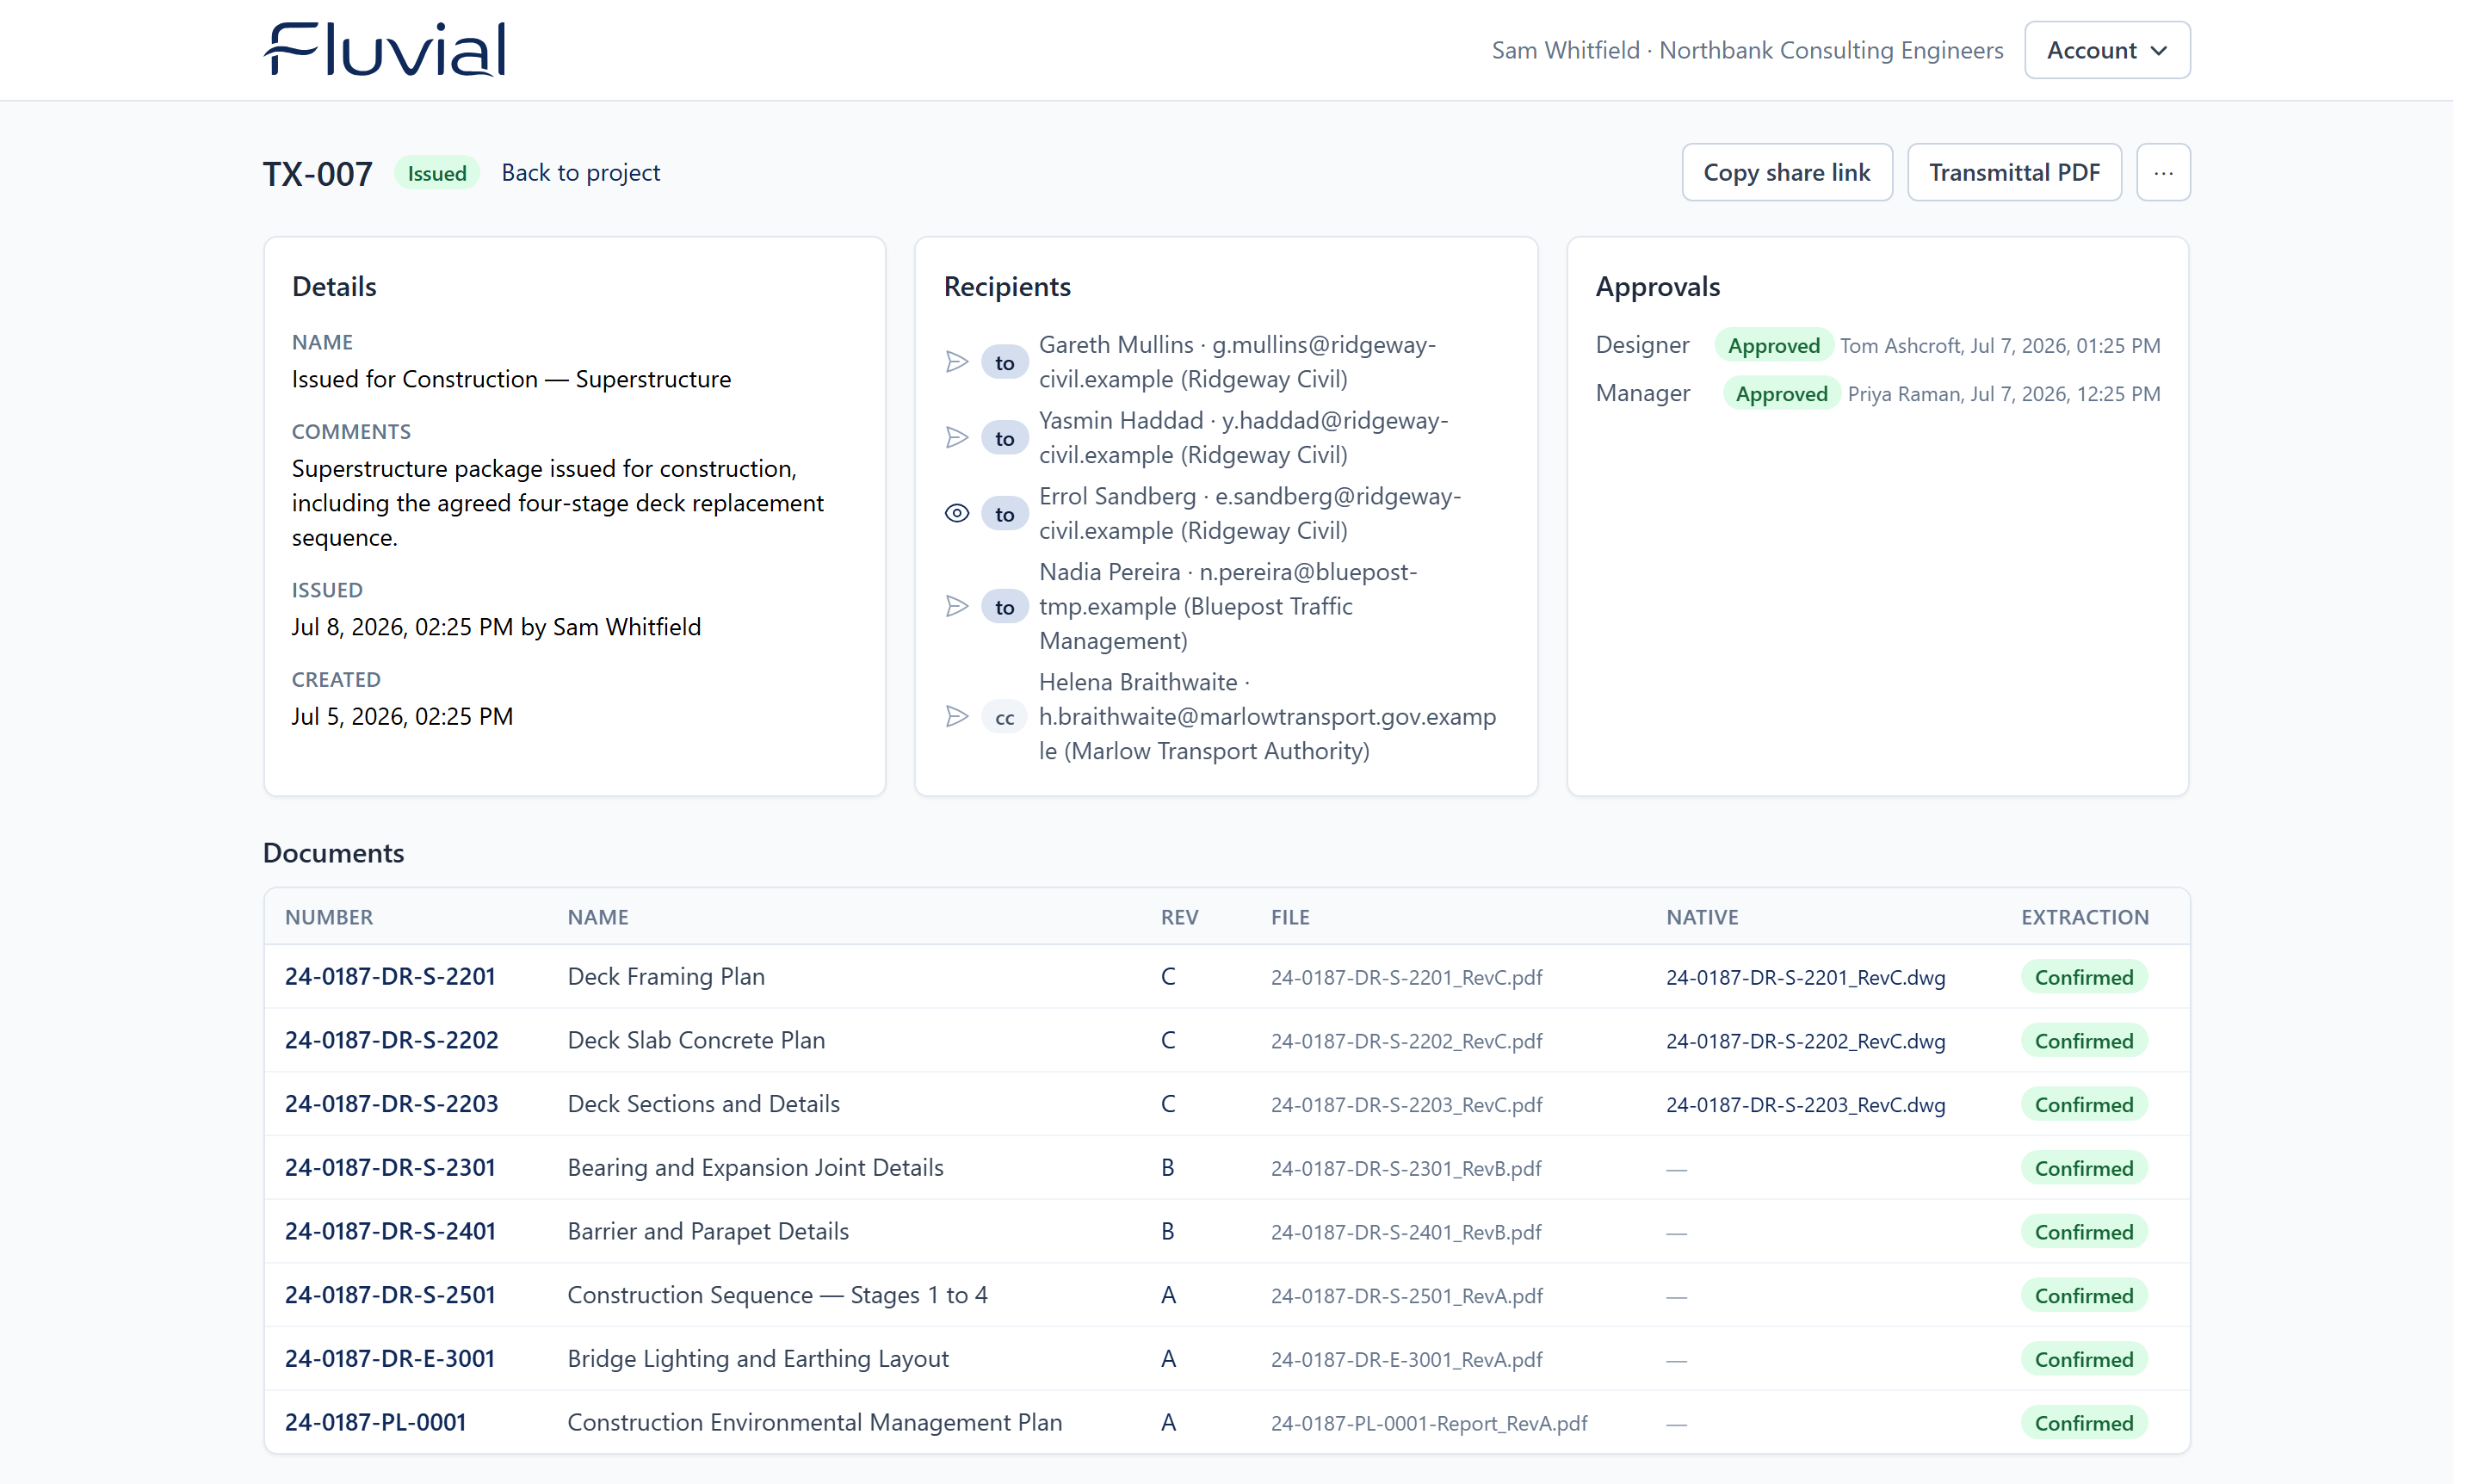The image size is (2479, 1484).
Task: Click 'Sam Whitfield · Northbank Consulting Engineers' text
Action: pyautogui.click(x=1748, y=50)
